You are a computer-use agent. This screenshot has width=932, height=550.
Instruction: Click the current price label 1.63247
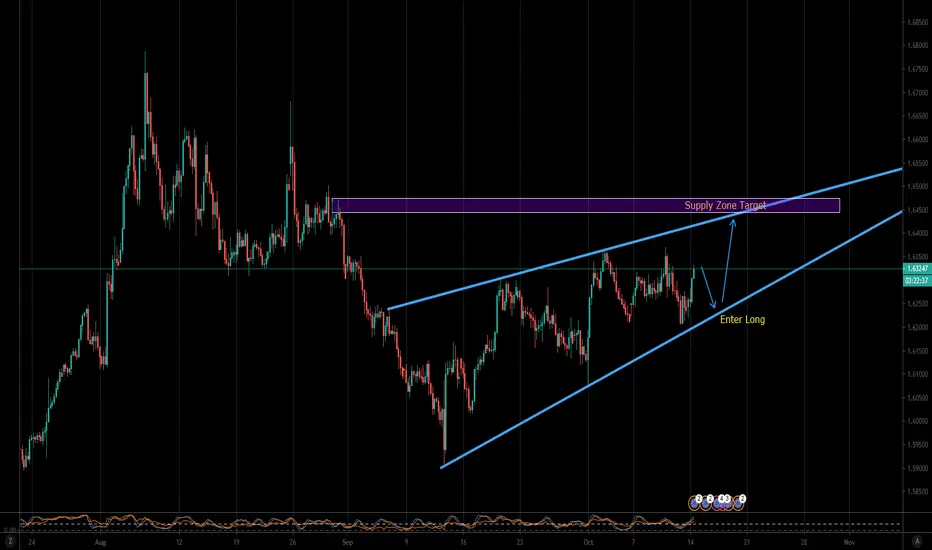917,269
